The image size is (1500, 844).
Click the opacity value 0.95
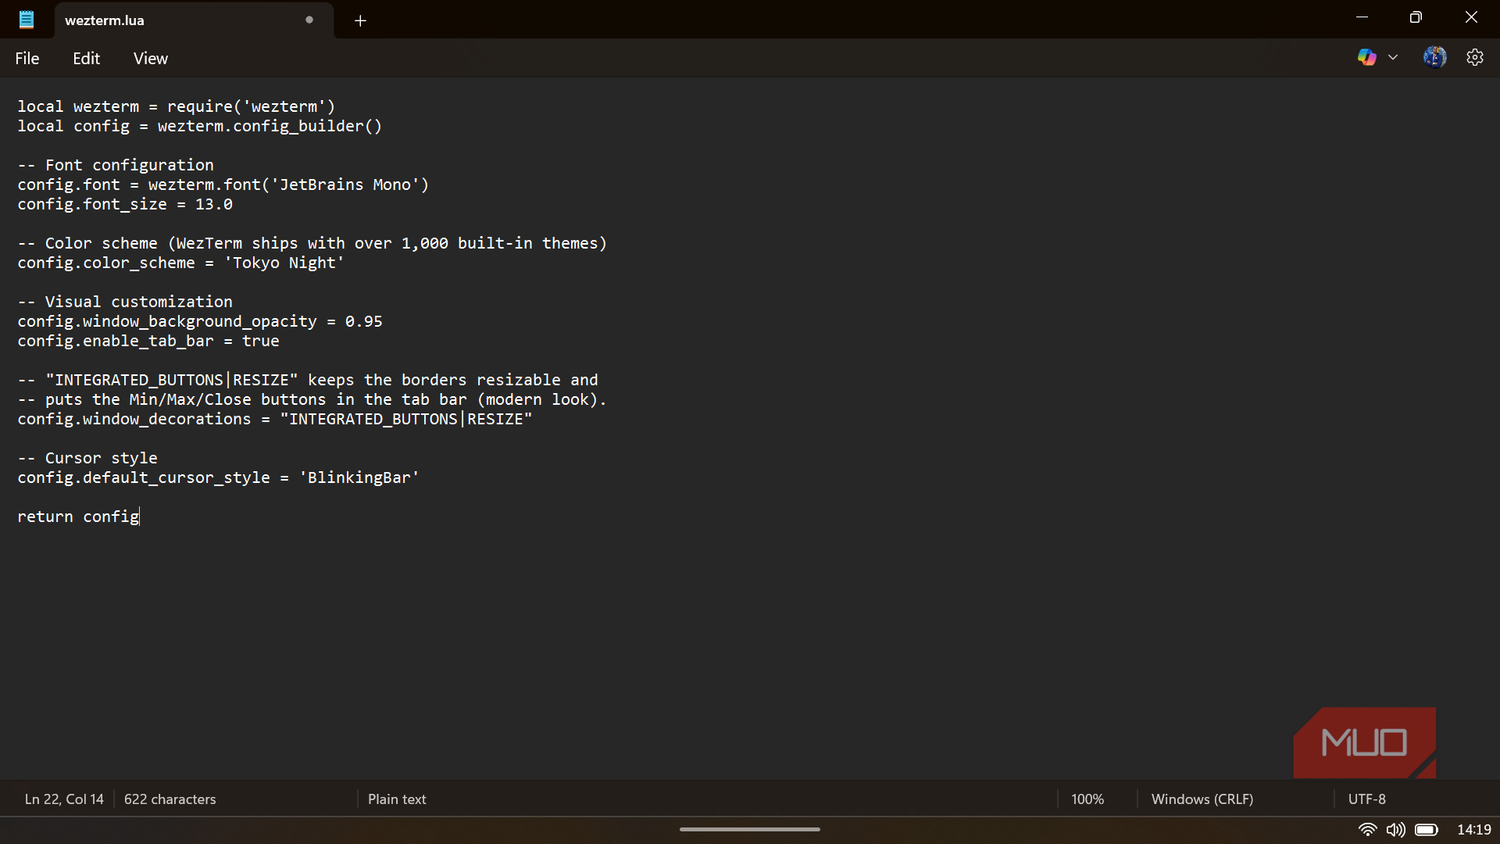click(364, 321)
